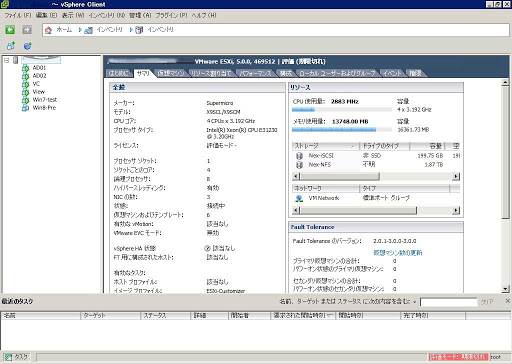The image size is (512, 364).
Task: Click the Win7-test virtual machine icon
Action: point(25,100)
